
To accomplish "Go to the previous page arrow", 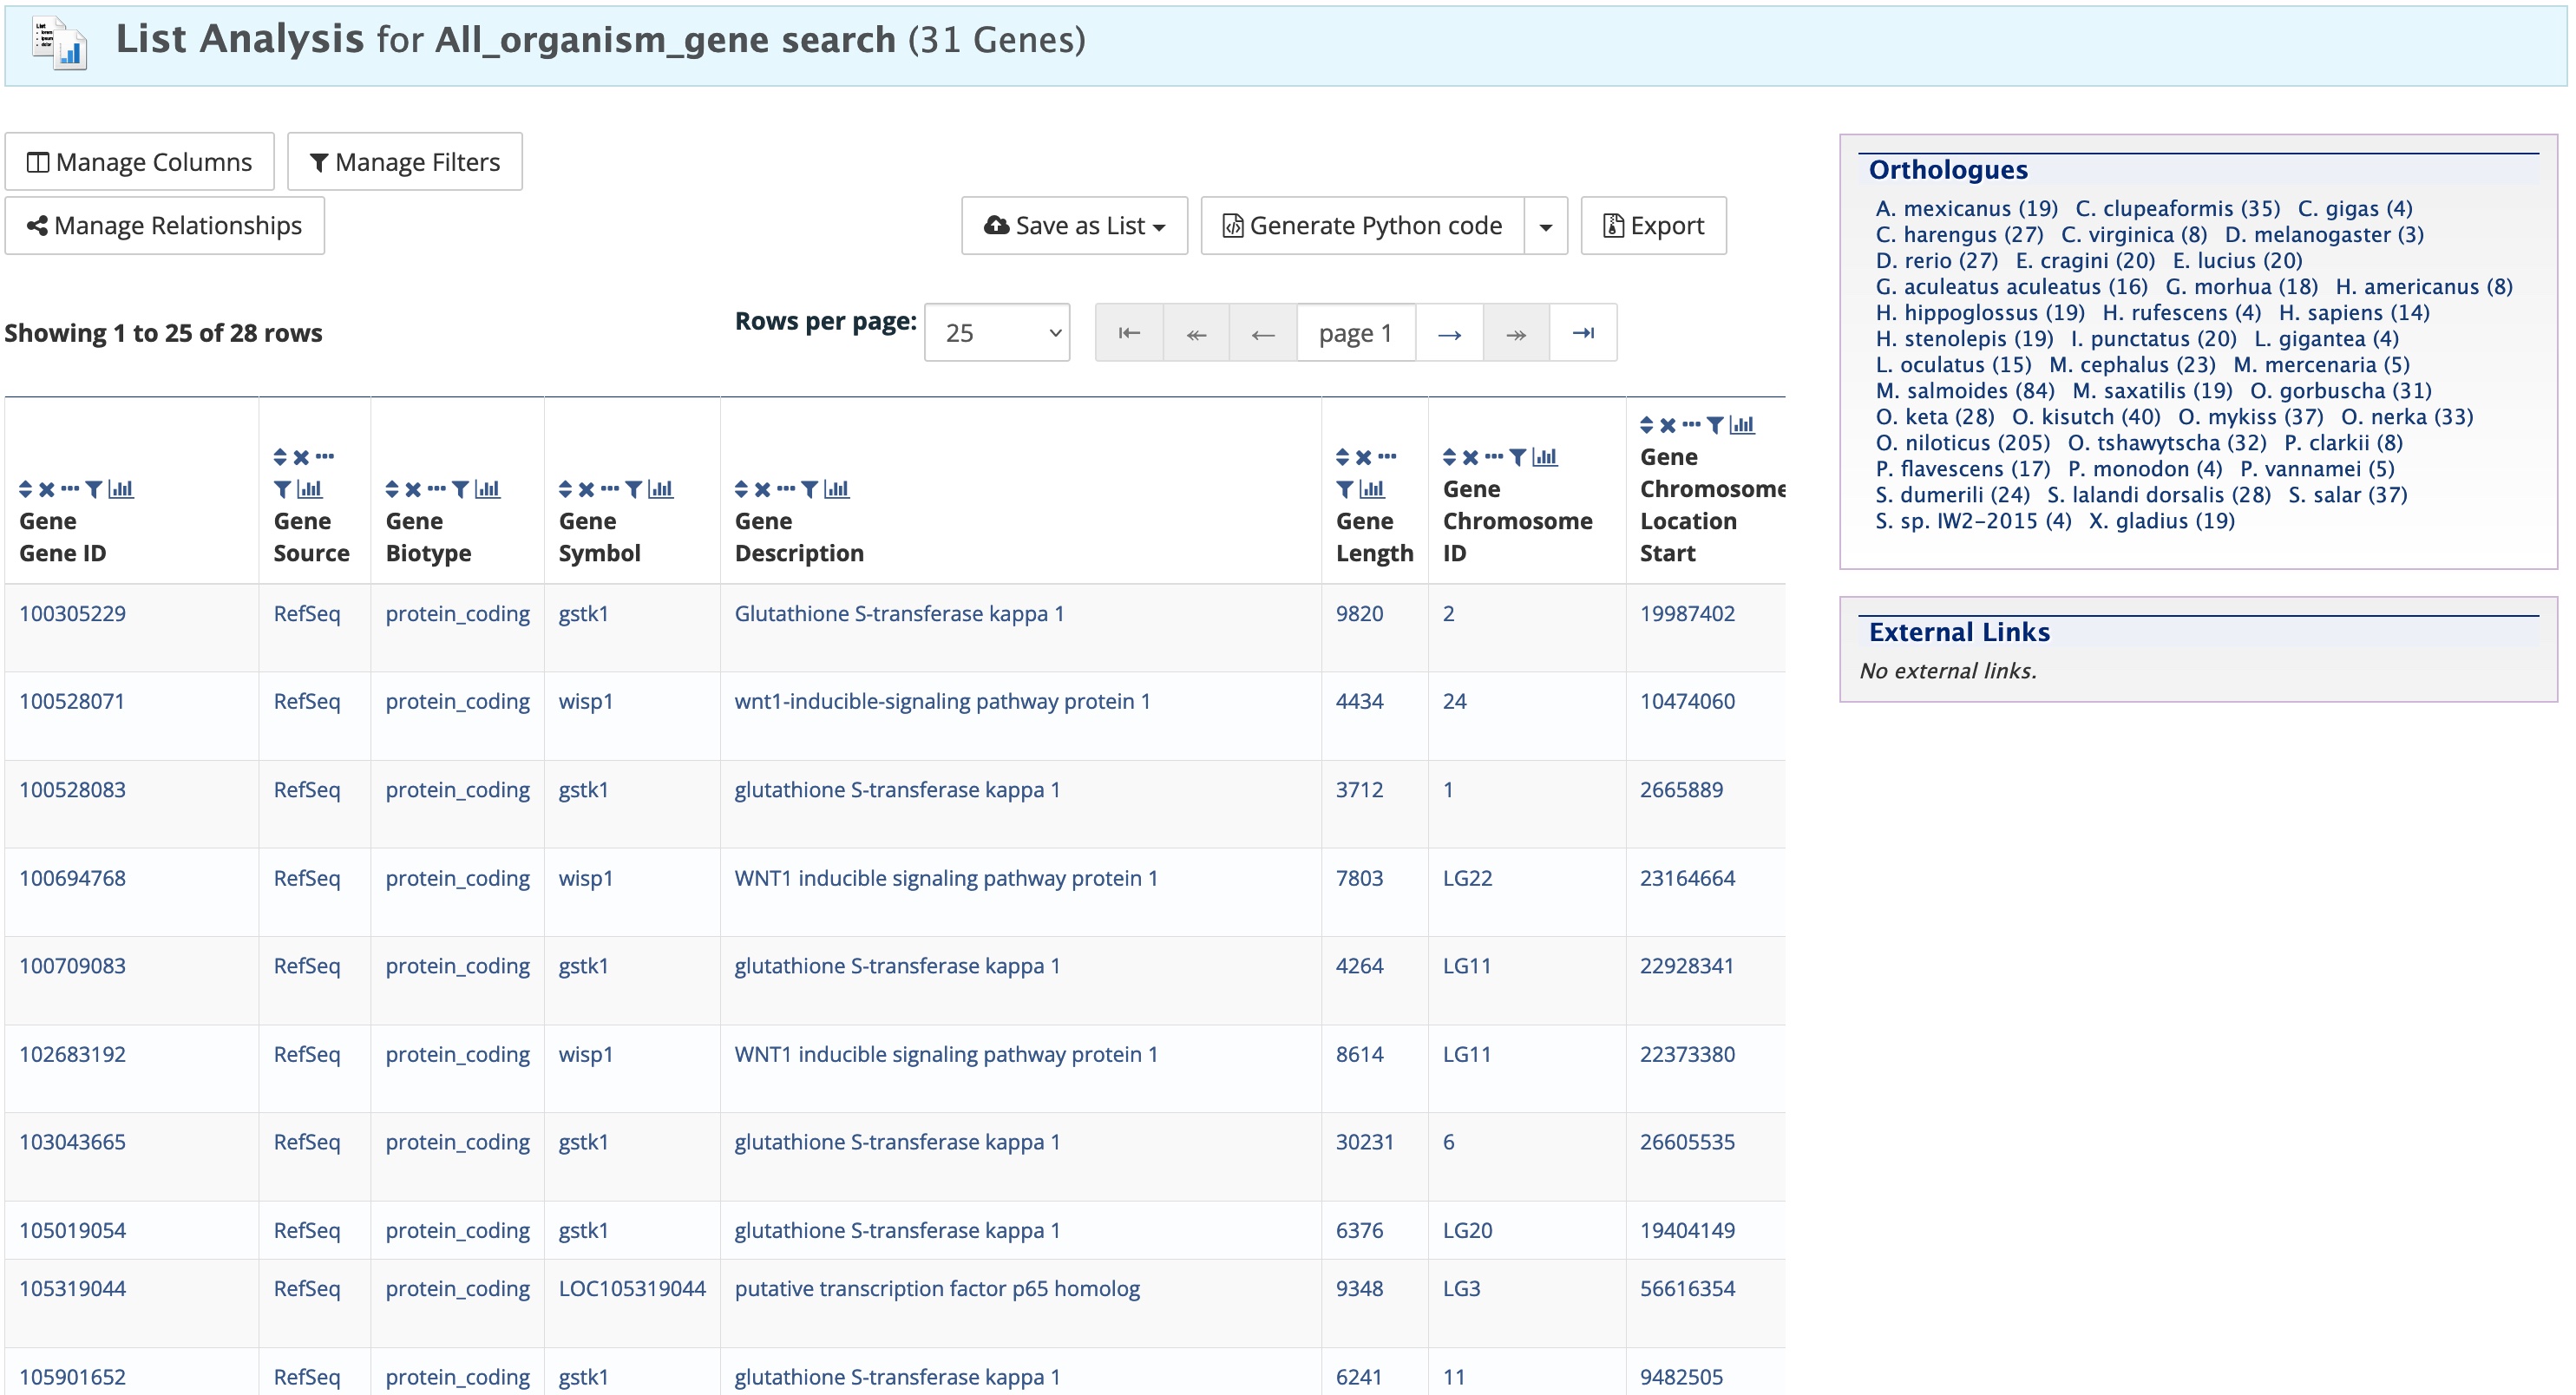I will tap(1263, 333).
